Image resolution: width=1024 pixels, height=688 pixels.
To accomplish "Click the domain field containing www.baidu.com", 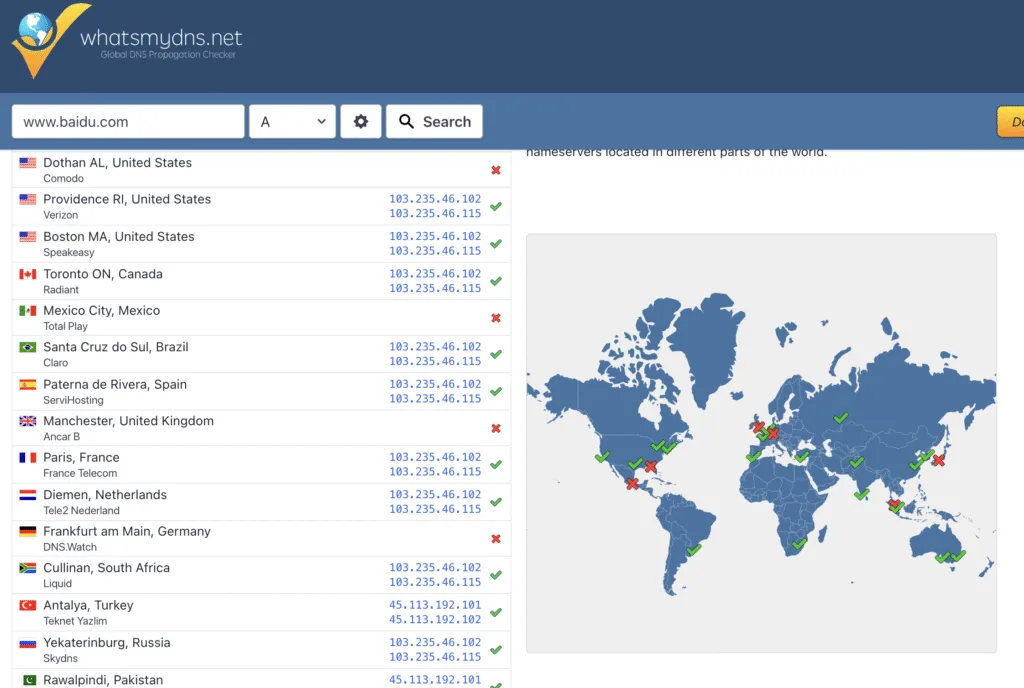I will 128,122.
